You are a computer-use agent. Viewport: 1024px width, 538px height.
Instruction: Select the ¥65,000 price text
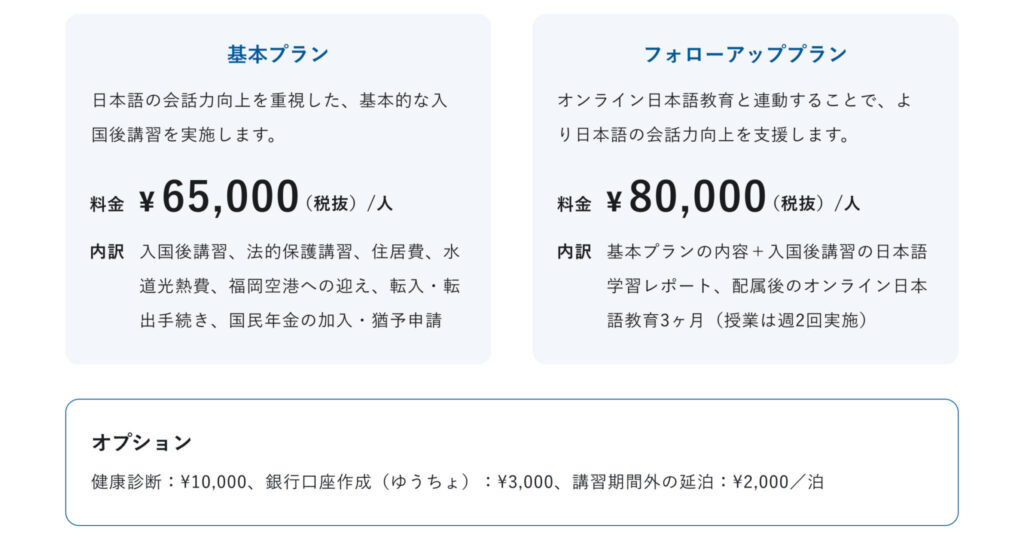[219, 197]
